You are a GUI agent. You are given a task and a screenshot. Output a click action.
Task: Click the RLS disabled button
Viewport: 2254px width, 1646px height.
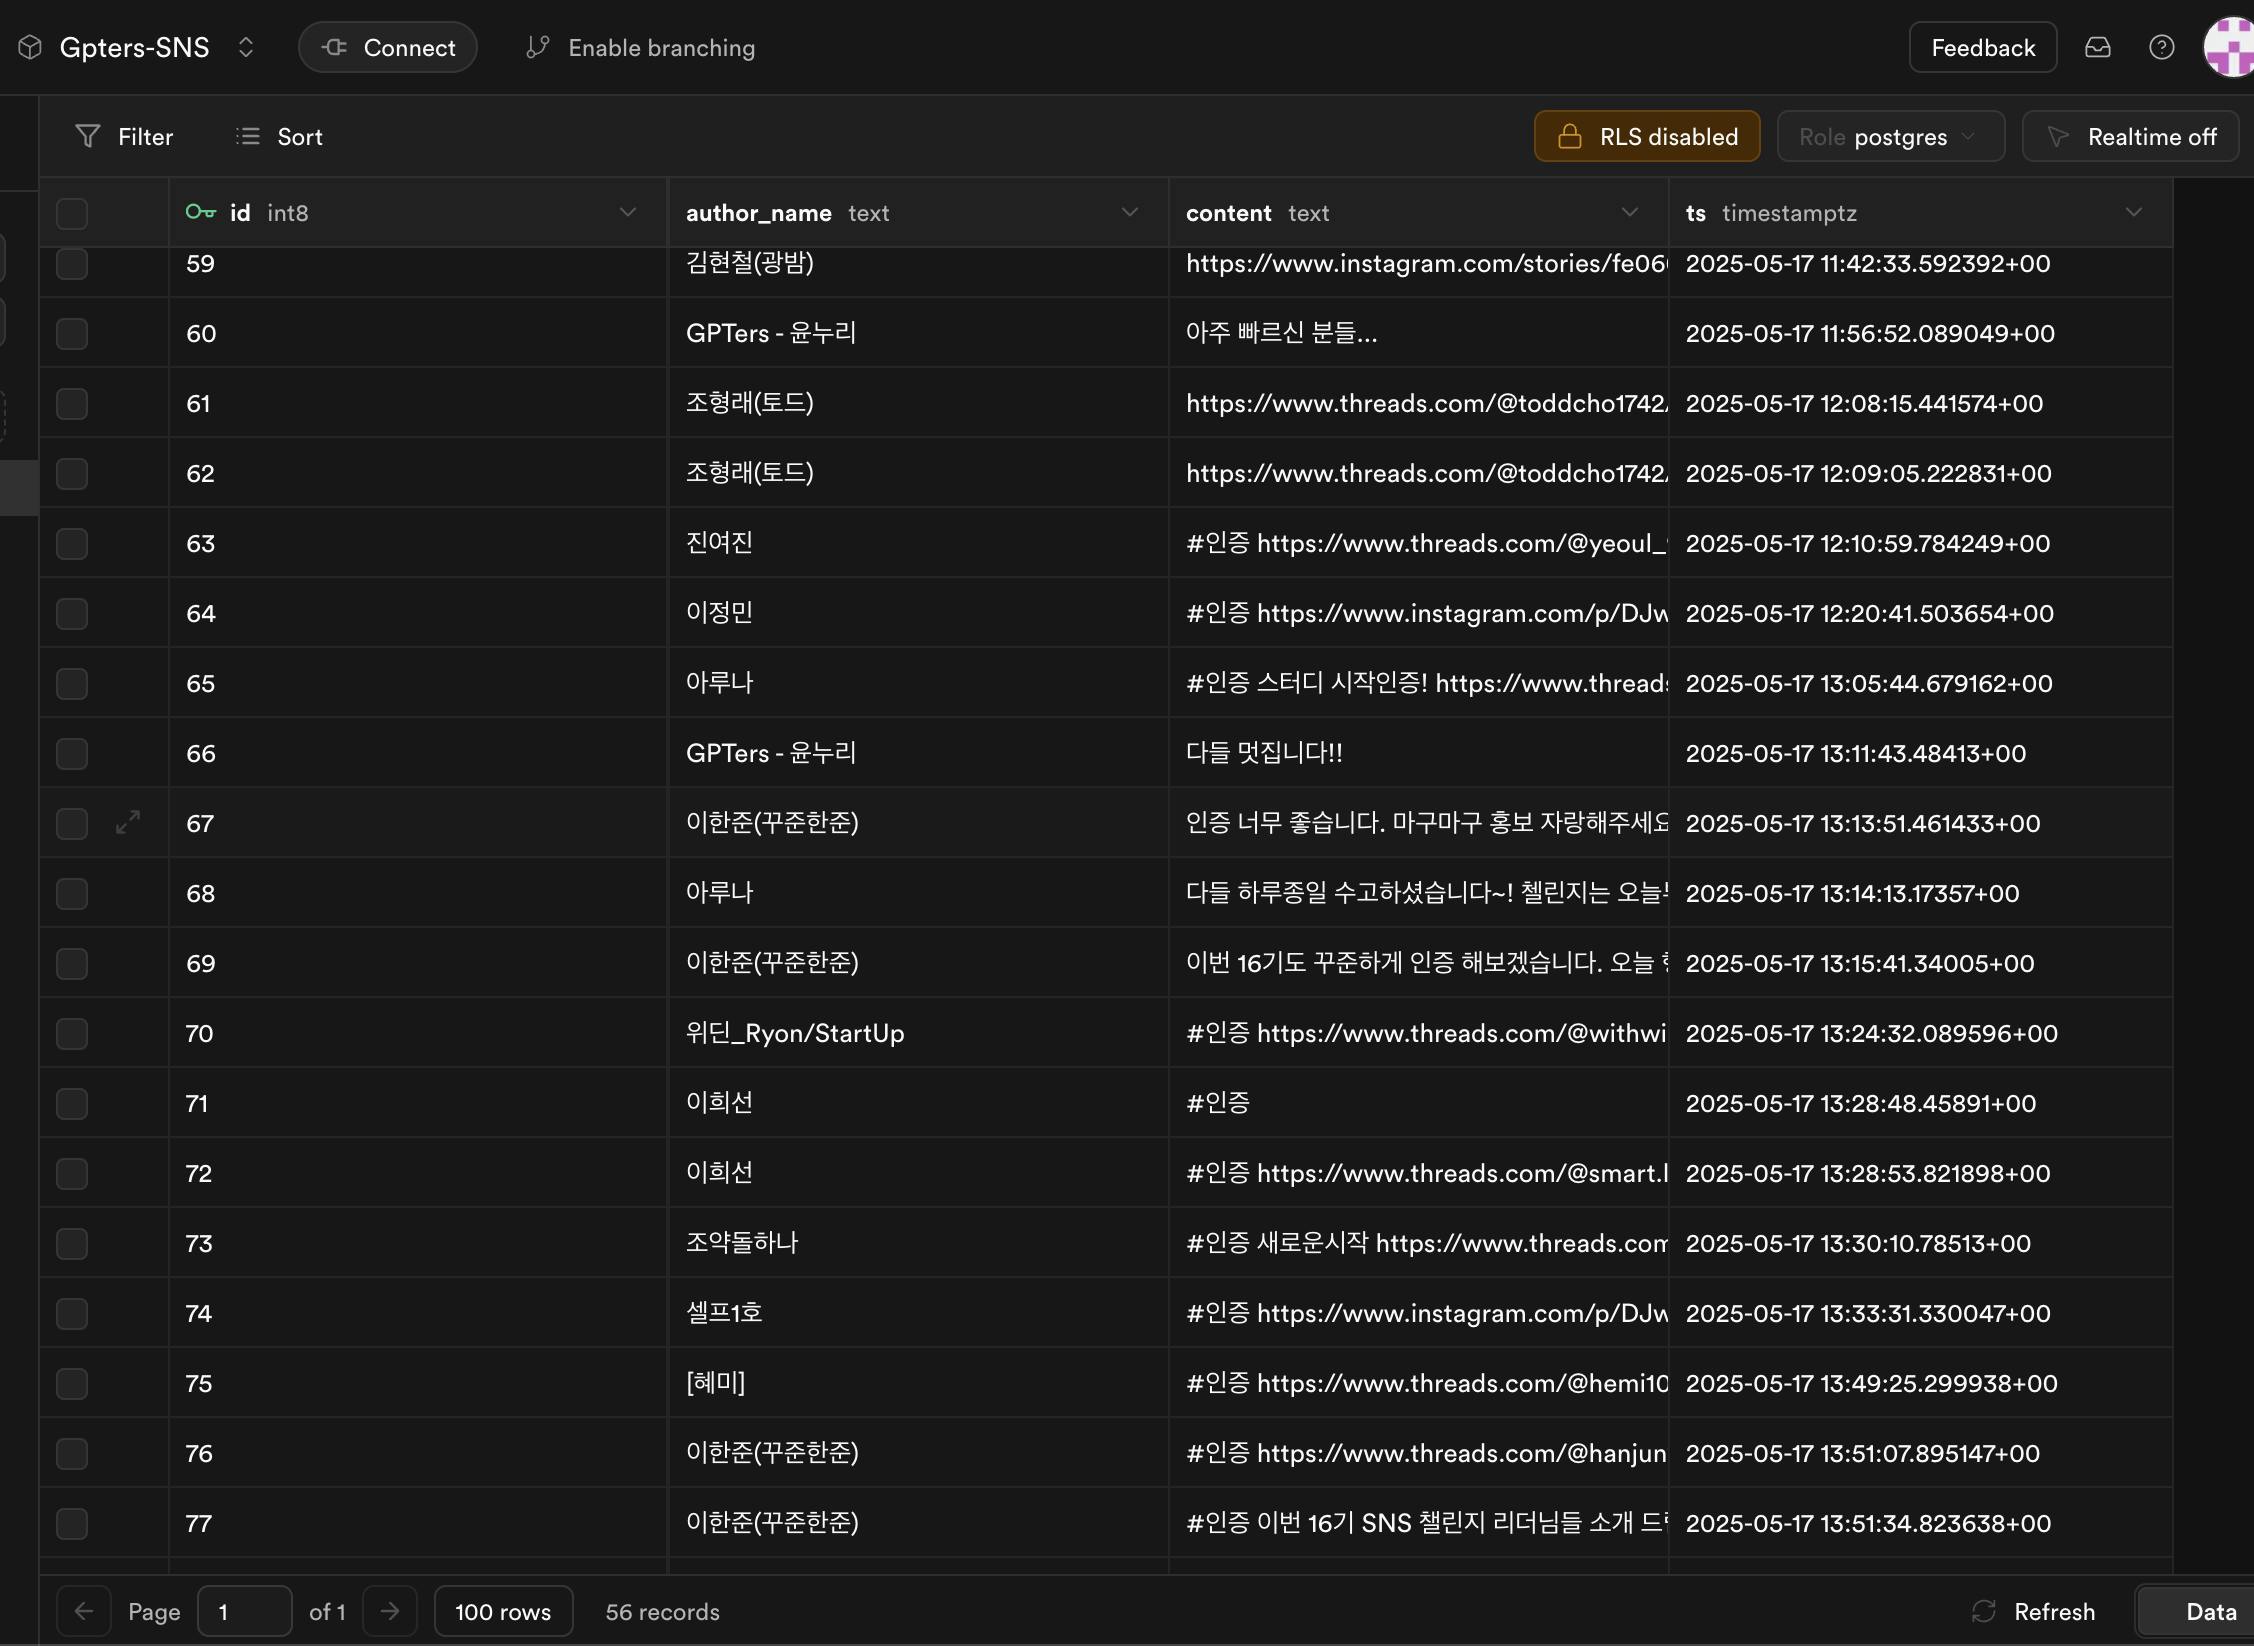1646,137
